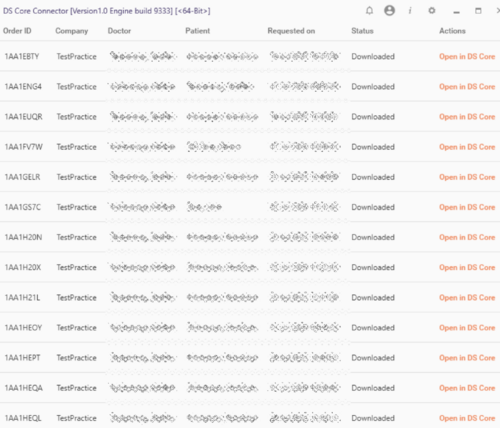Click Open in DS Core for order 1AA1GS7C
Image resolution: width=500 pixels, height=428 pixels.
click(467, 207)
